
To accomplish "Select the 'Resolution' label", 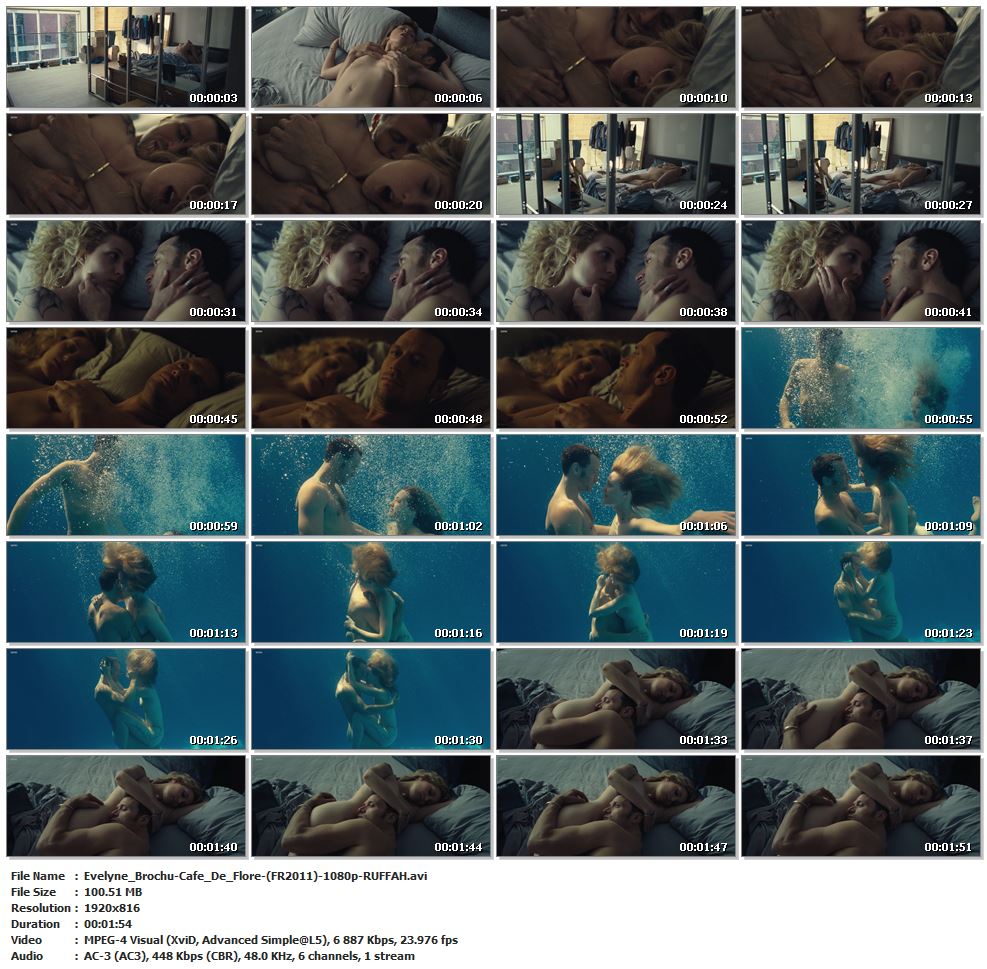I will [x=41, y=908].
